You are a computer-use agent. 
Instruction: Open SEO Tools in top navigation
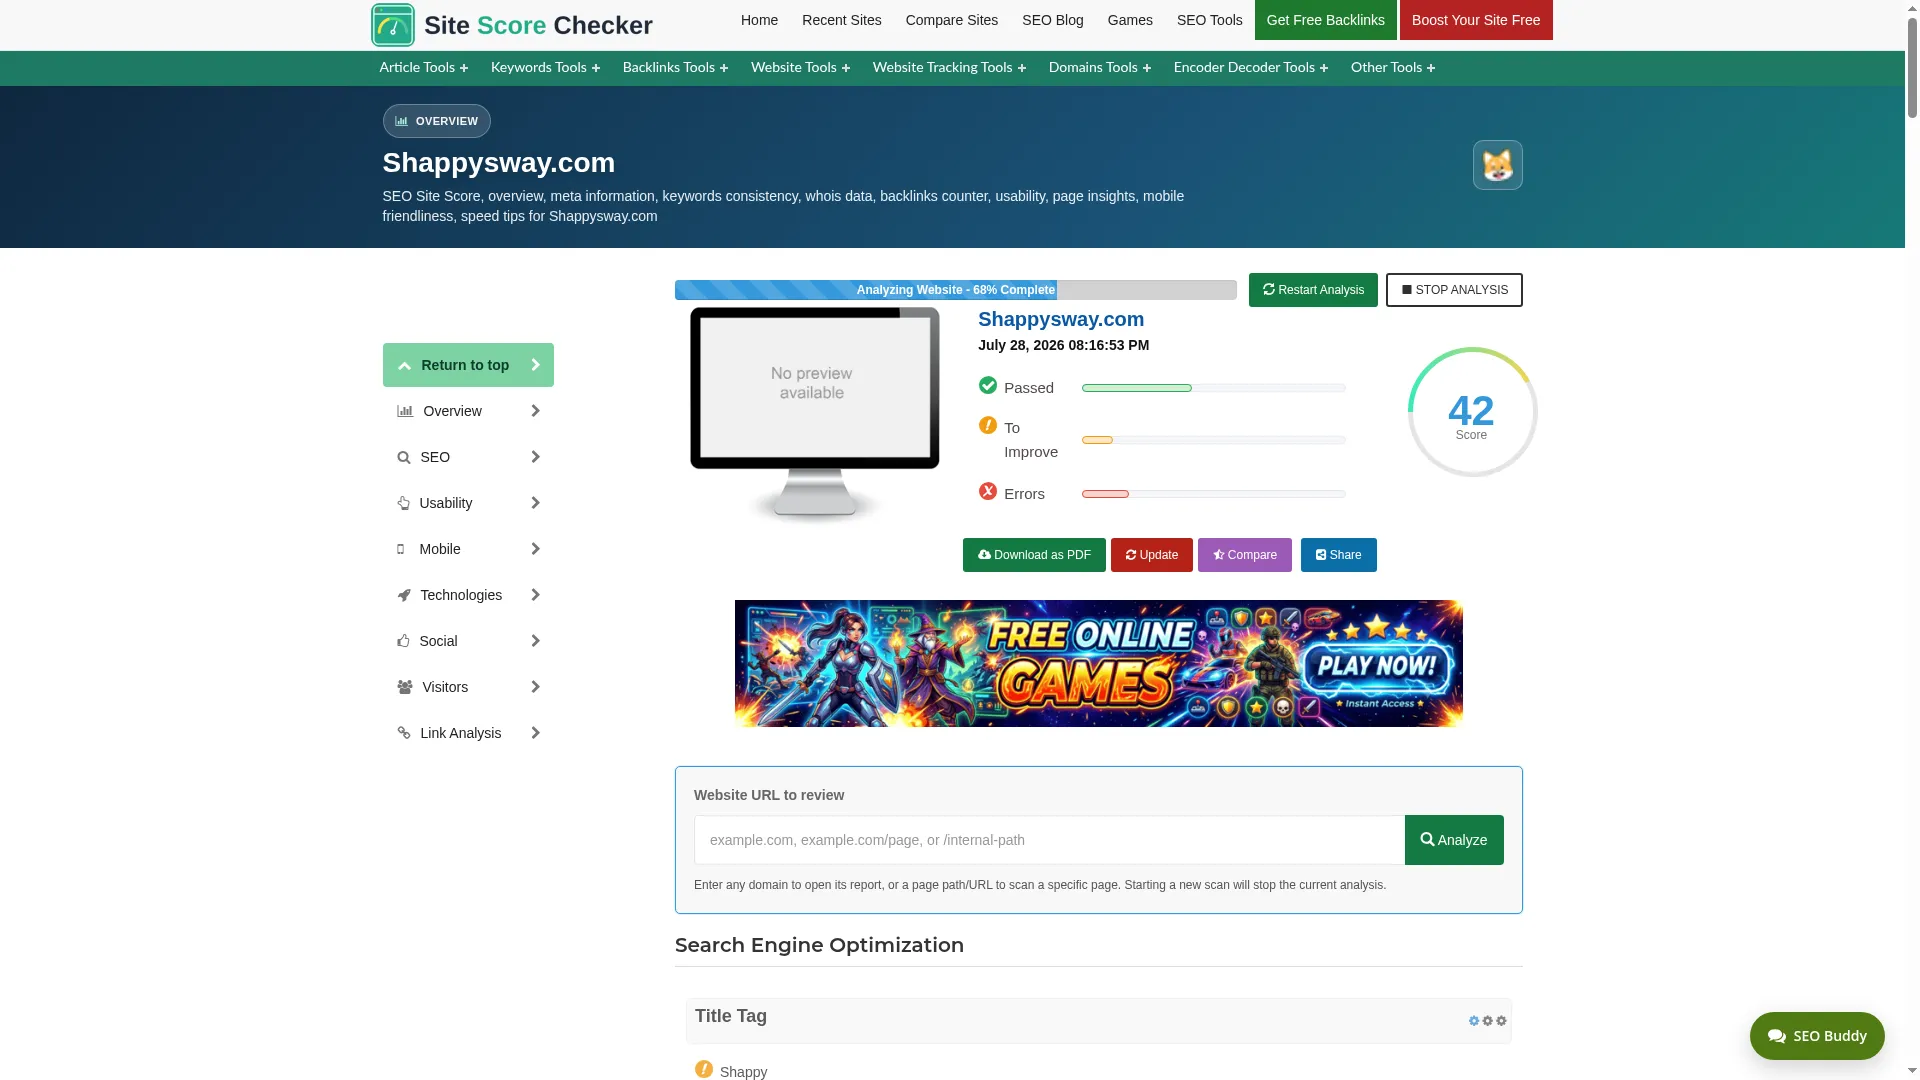coord(1209,20)
